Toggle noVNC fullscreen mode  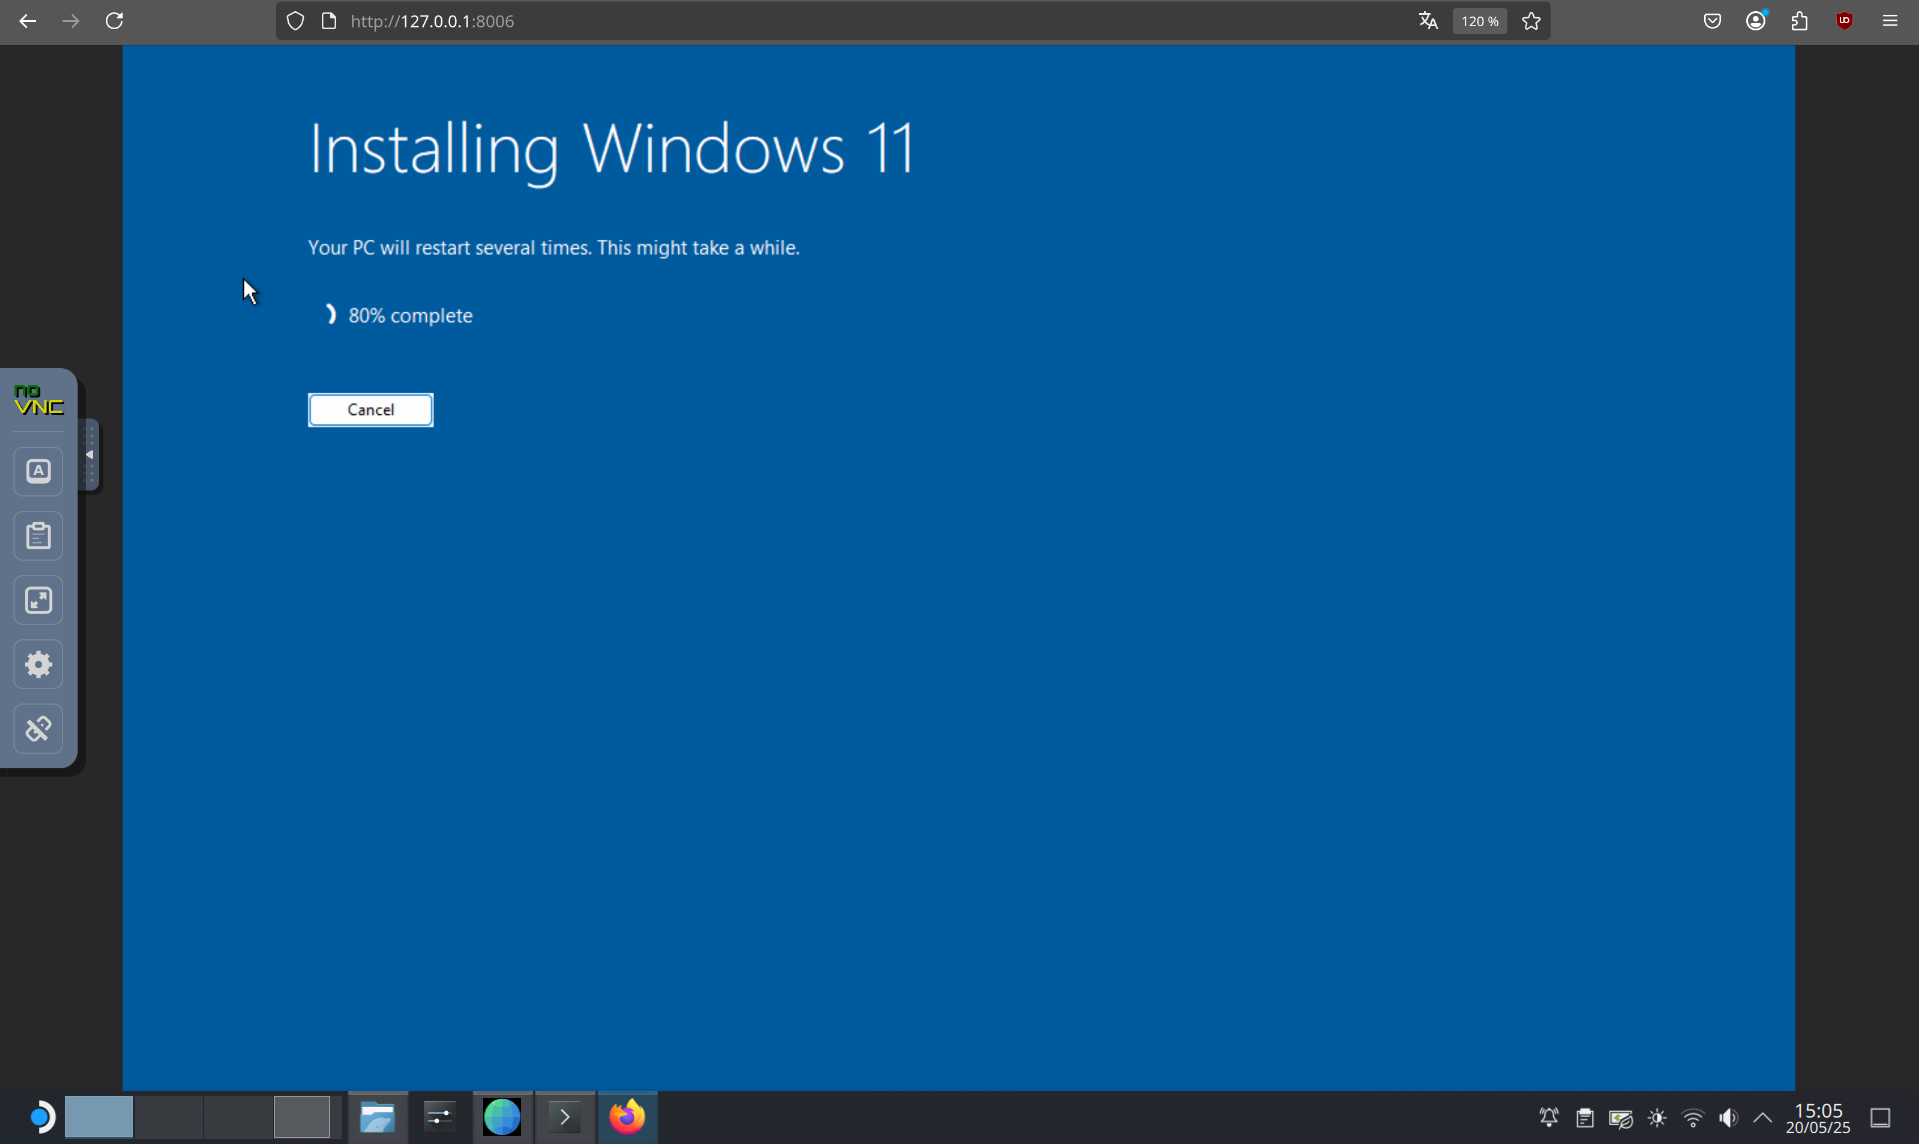(38, 600)
